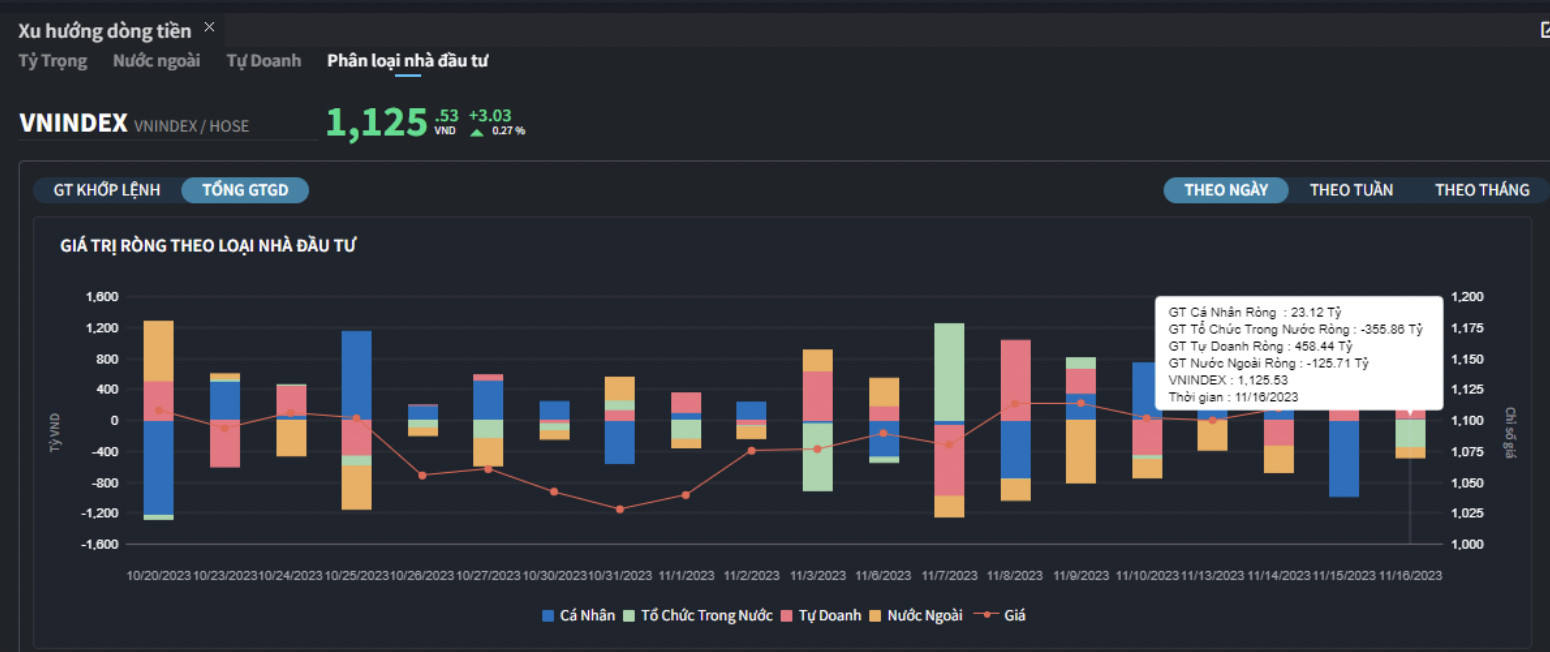Screen dimensions: 1550x652
Task: Click the blue Cá Nhân legend square
Action: 547,616
